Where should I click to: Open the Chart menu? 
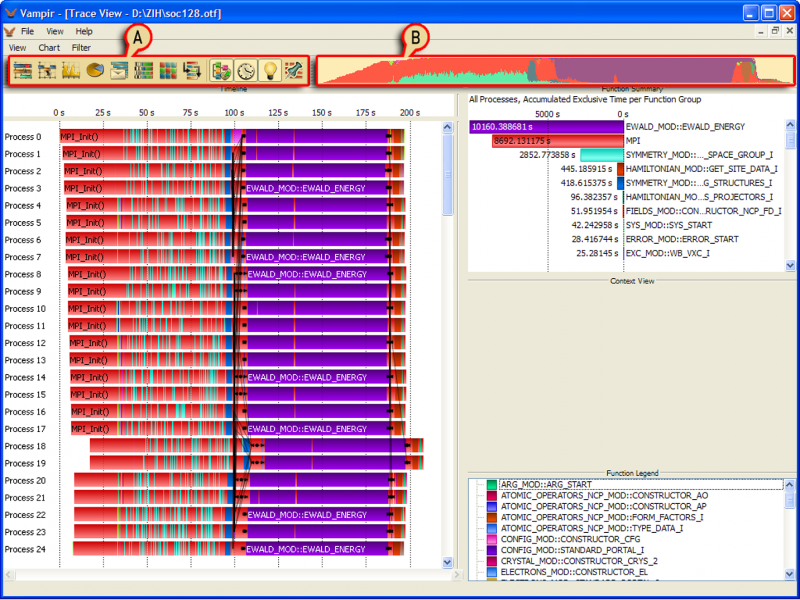coord(49,47)
